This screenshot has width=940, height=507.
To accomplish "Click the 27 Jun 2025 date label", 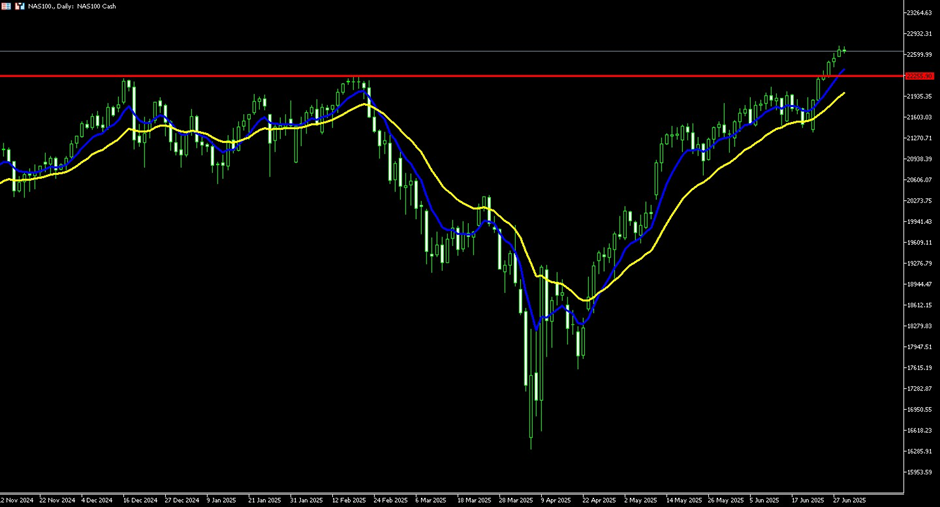I will [849, 499].
